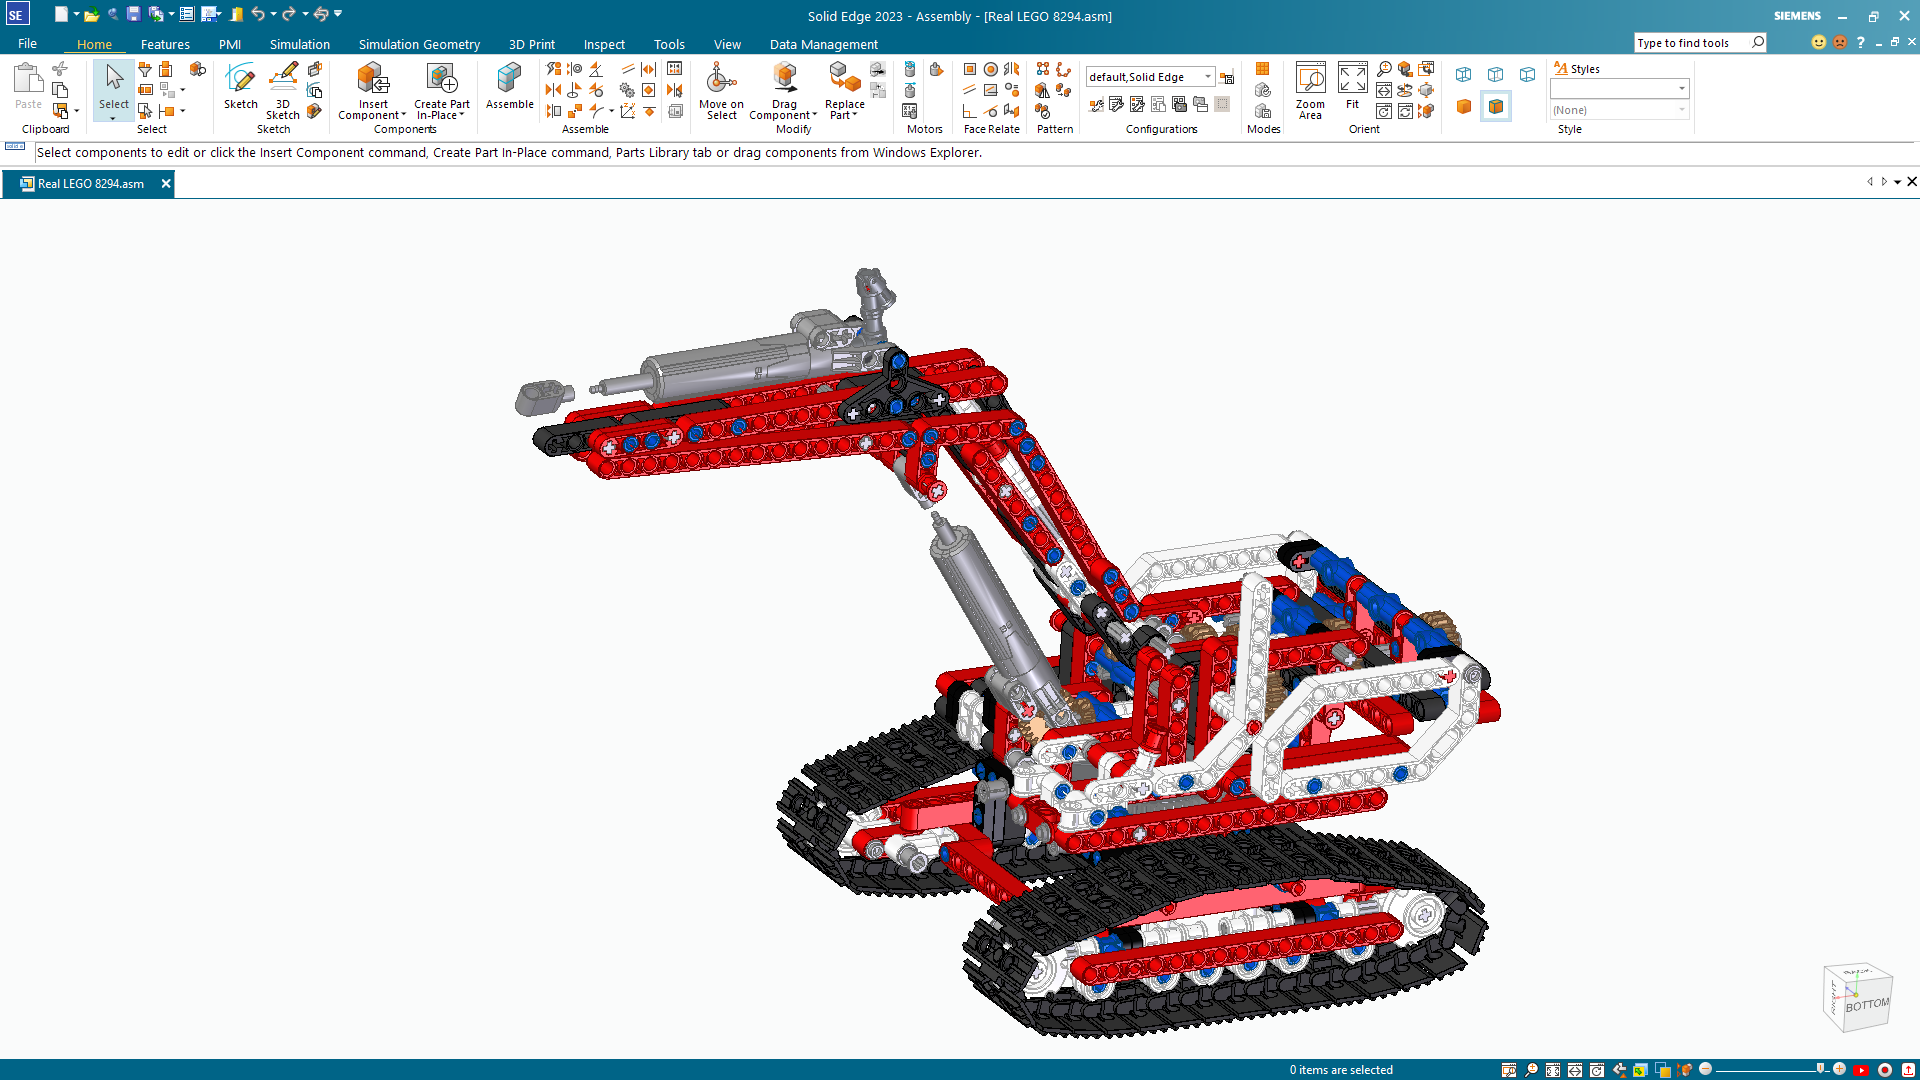Viewport: 1920px width, 1080px height.
Task: Switch to the Simulation Geometry tab
Action: coord(419,44)
